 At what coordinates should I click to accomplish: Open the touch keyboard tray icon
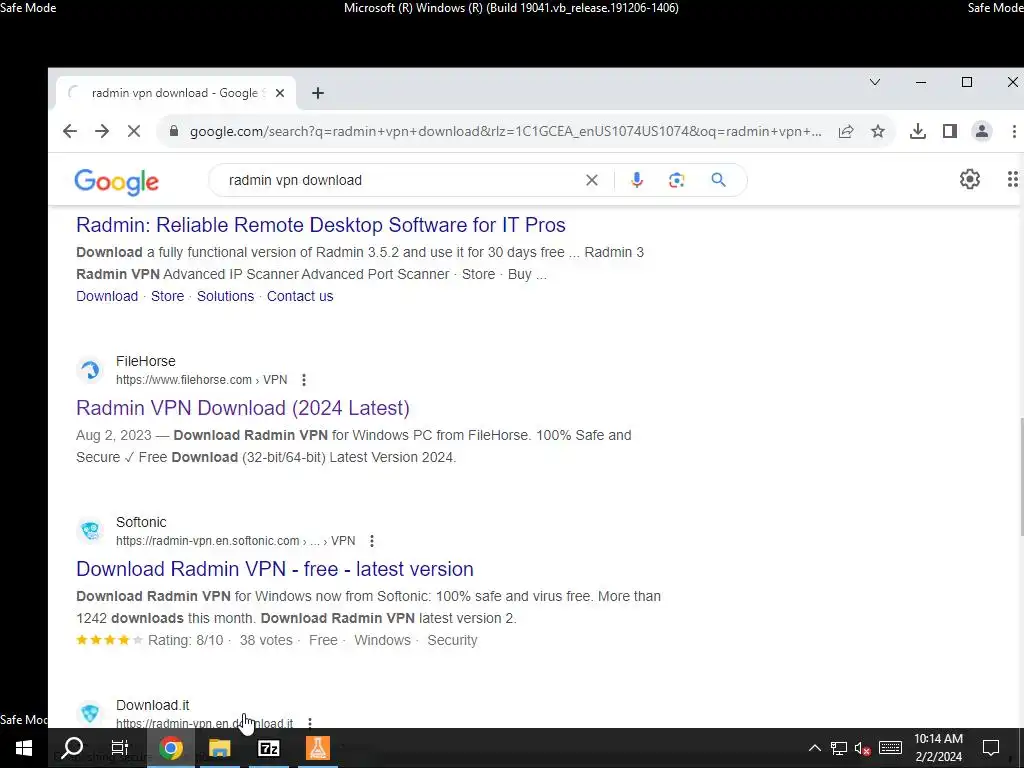(x=890, y=748)
